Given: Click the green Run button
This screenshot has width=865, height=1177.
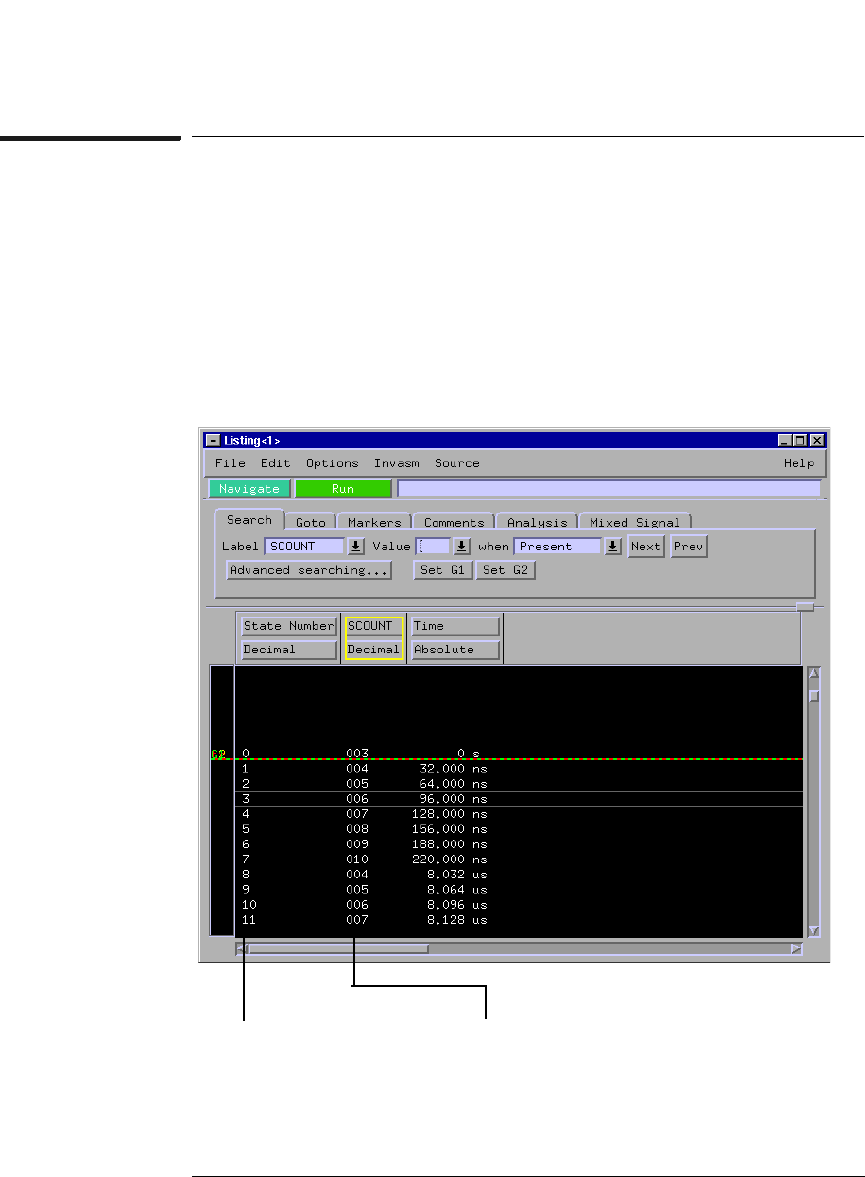Looking at the screenshot, I should tap(343, 489).
